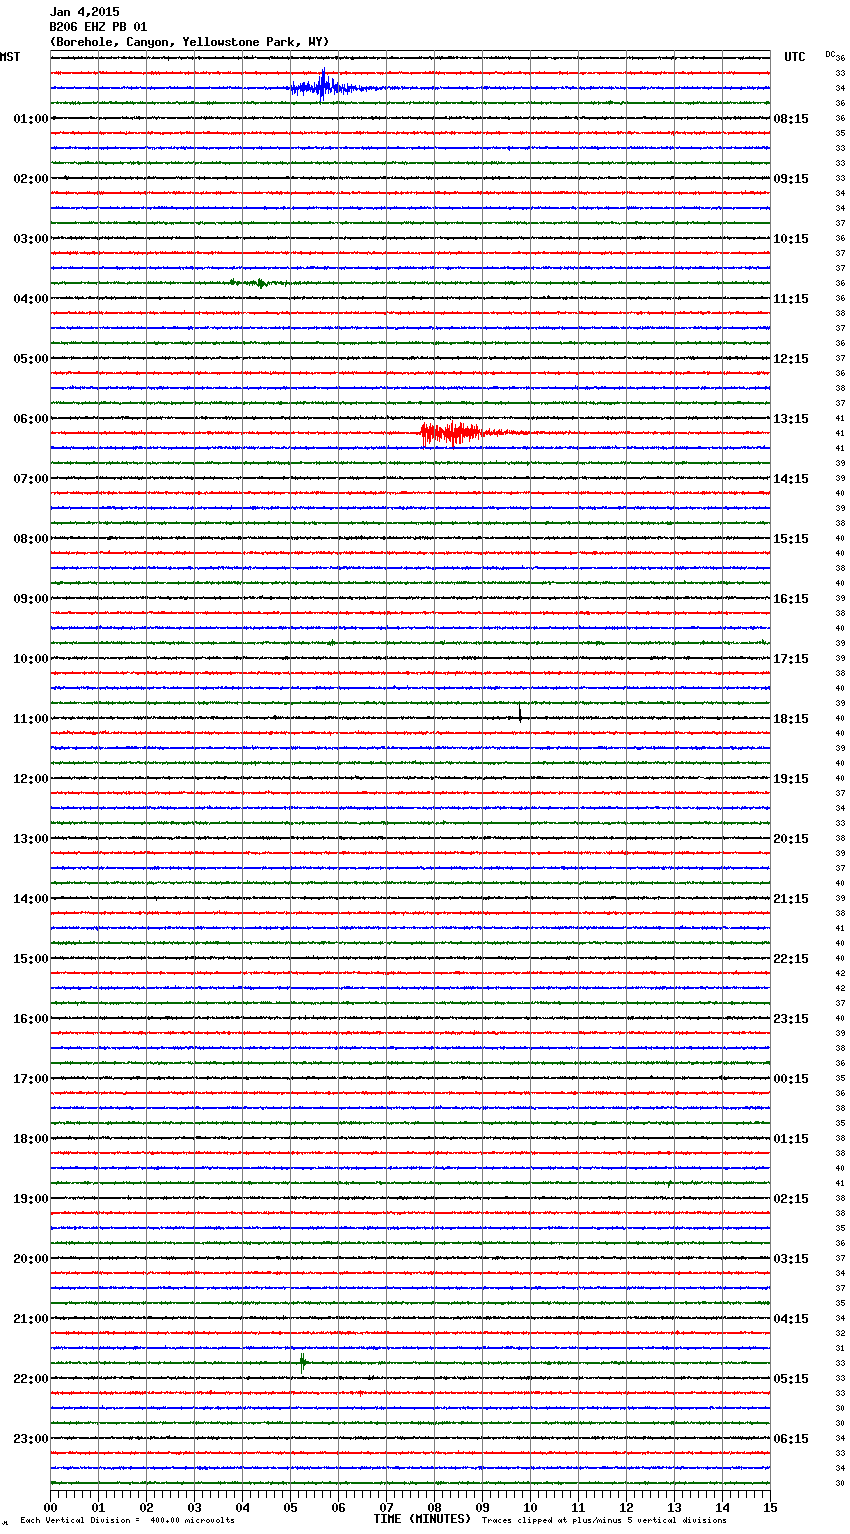Click the "Each Vertical Division = 400.00 microvolts" note
This screenshot has height=1534, width=850.
pos(127,1521)
